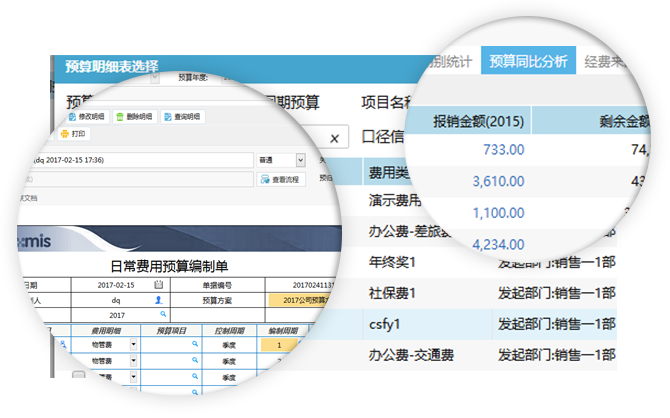This screenshot has width=670, height=418.
Task: Click the 查询明细 query detail icon
Action: click(168, 117)
